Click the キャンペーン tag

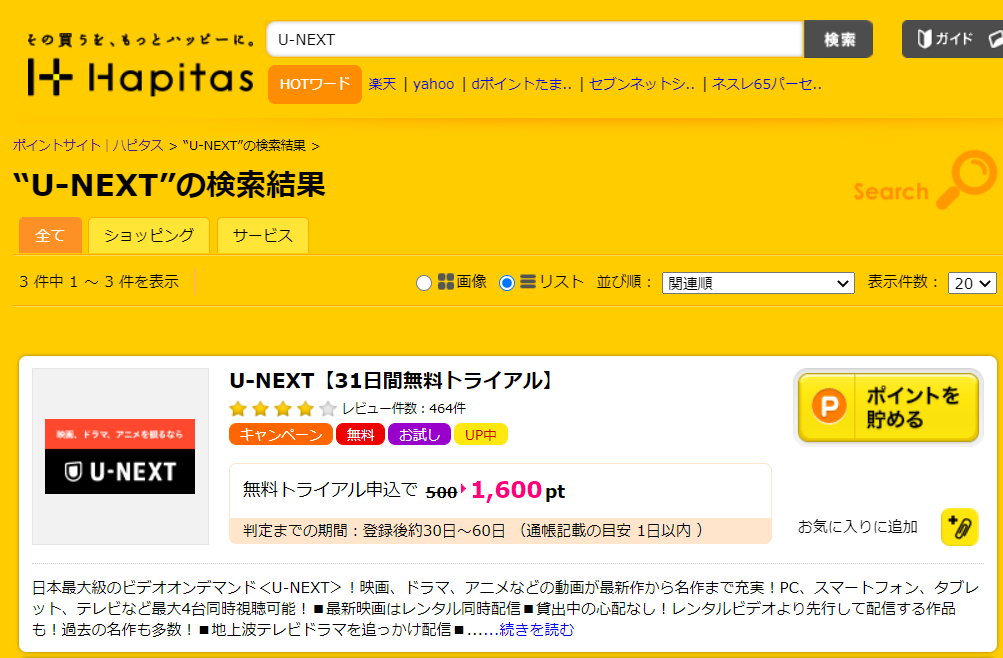pos(281,434)
